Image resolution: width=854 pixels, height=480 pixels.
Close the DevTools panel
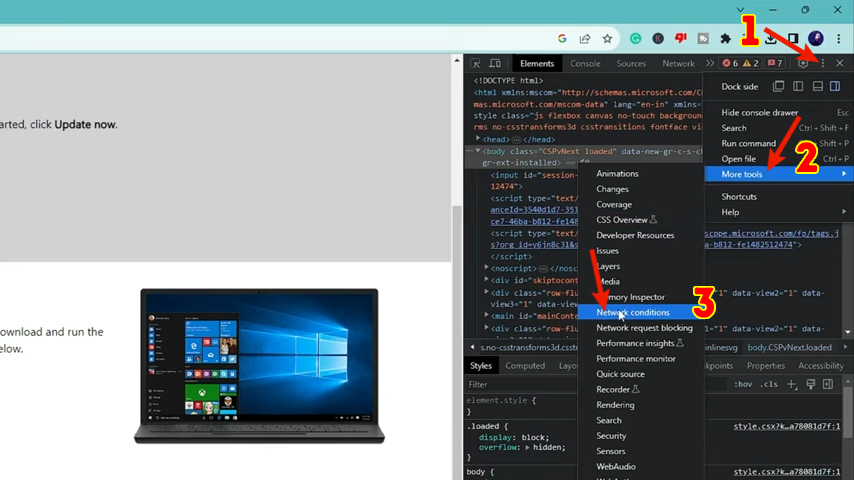(840, 63)
